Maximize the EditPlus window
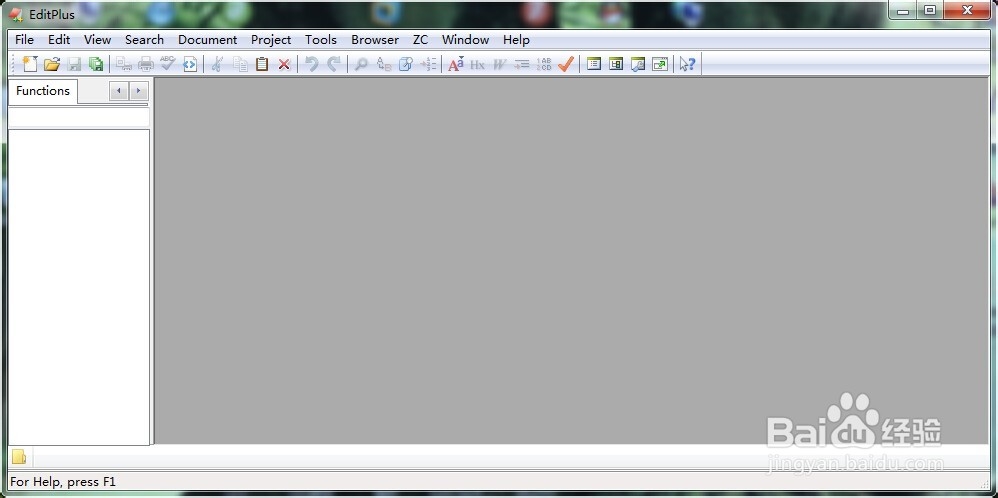The width and height of the screenshot is (998, 498). tap(930, 11)
